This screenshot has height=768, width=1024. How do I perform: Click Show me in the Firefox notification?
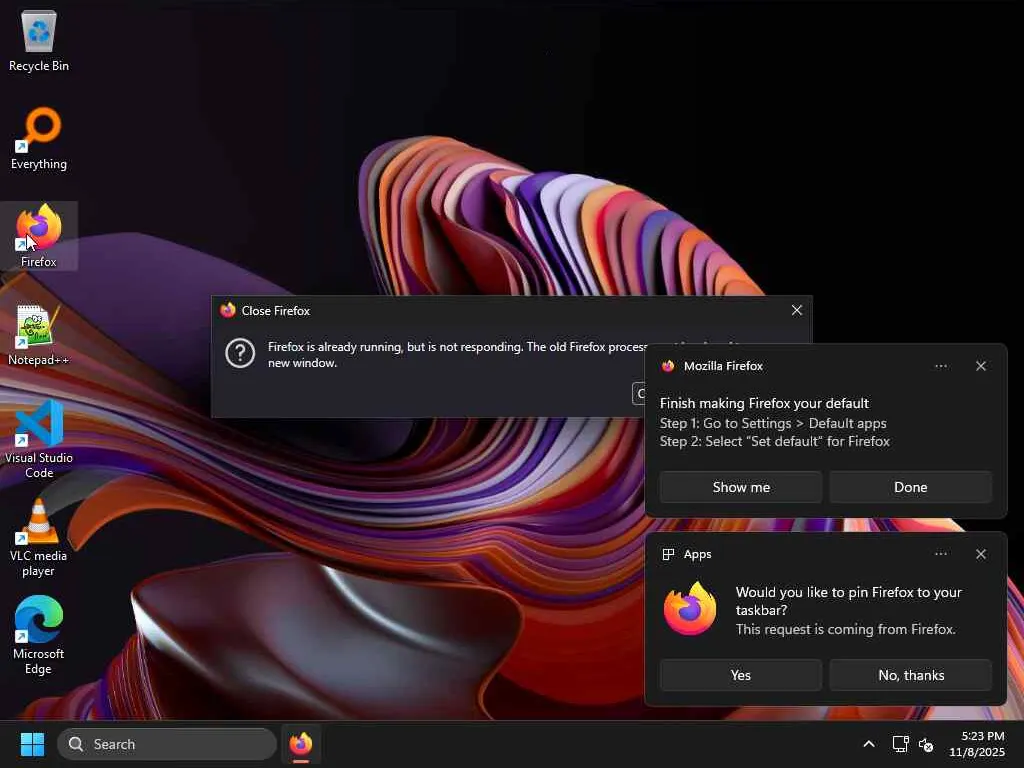741,487
